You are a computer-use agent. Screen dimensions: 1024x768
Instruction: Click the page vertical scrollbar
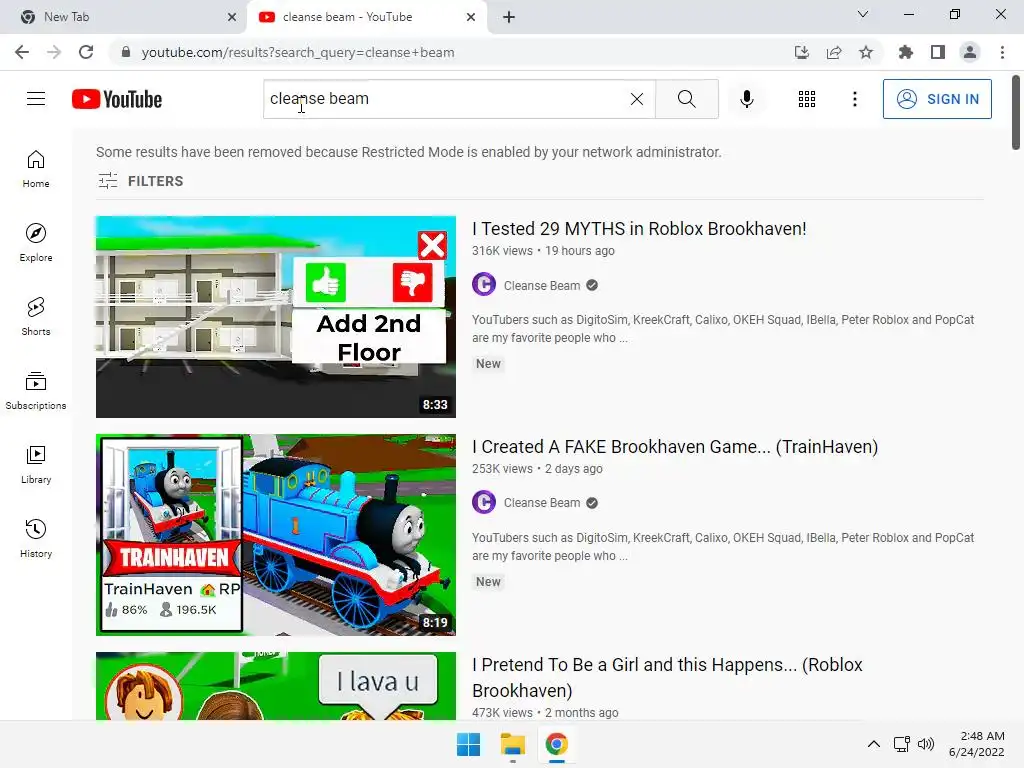[1016, 112]
